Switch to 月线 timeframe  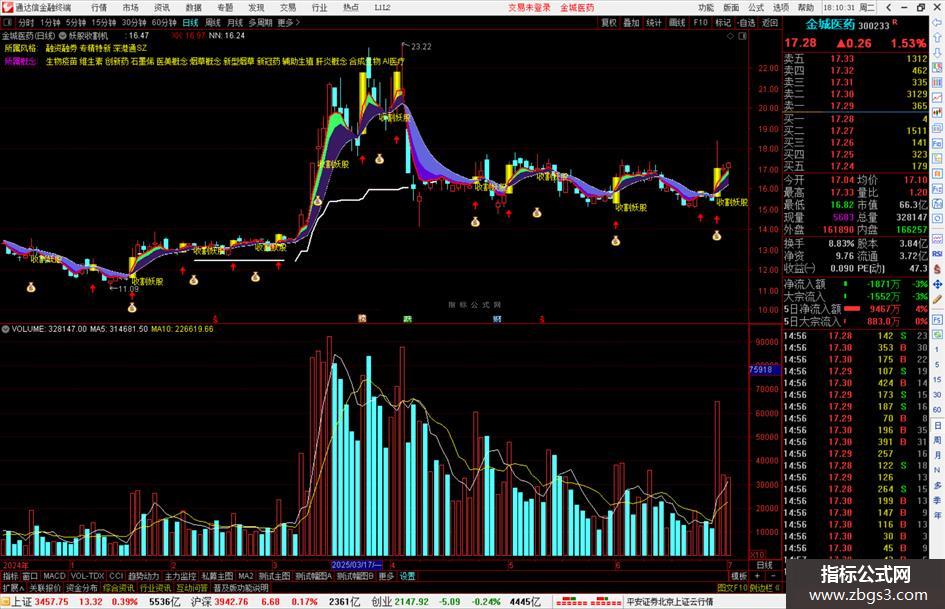click(x=235, y=23)
